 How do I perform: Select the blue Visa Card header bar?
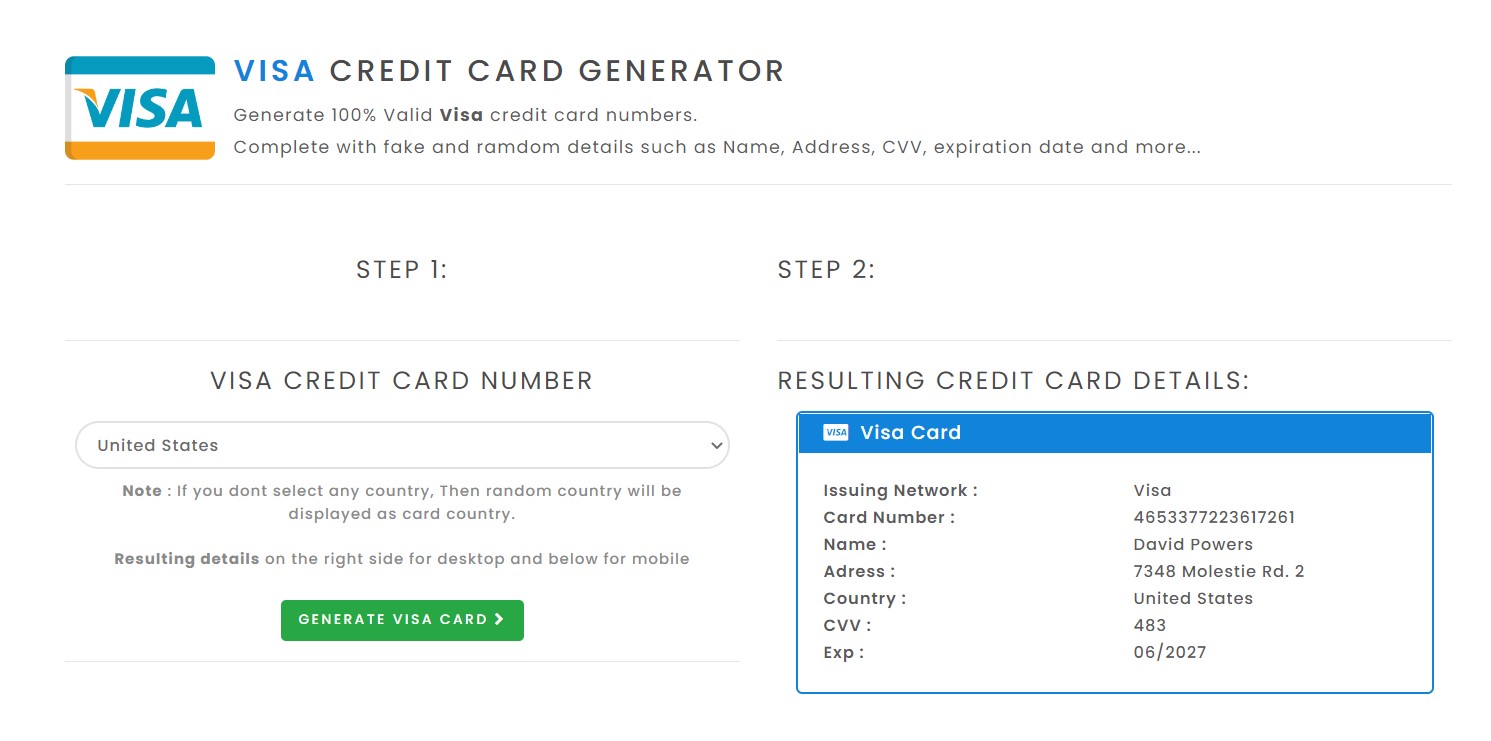click(x=1113, y=432)
